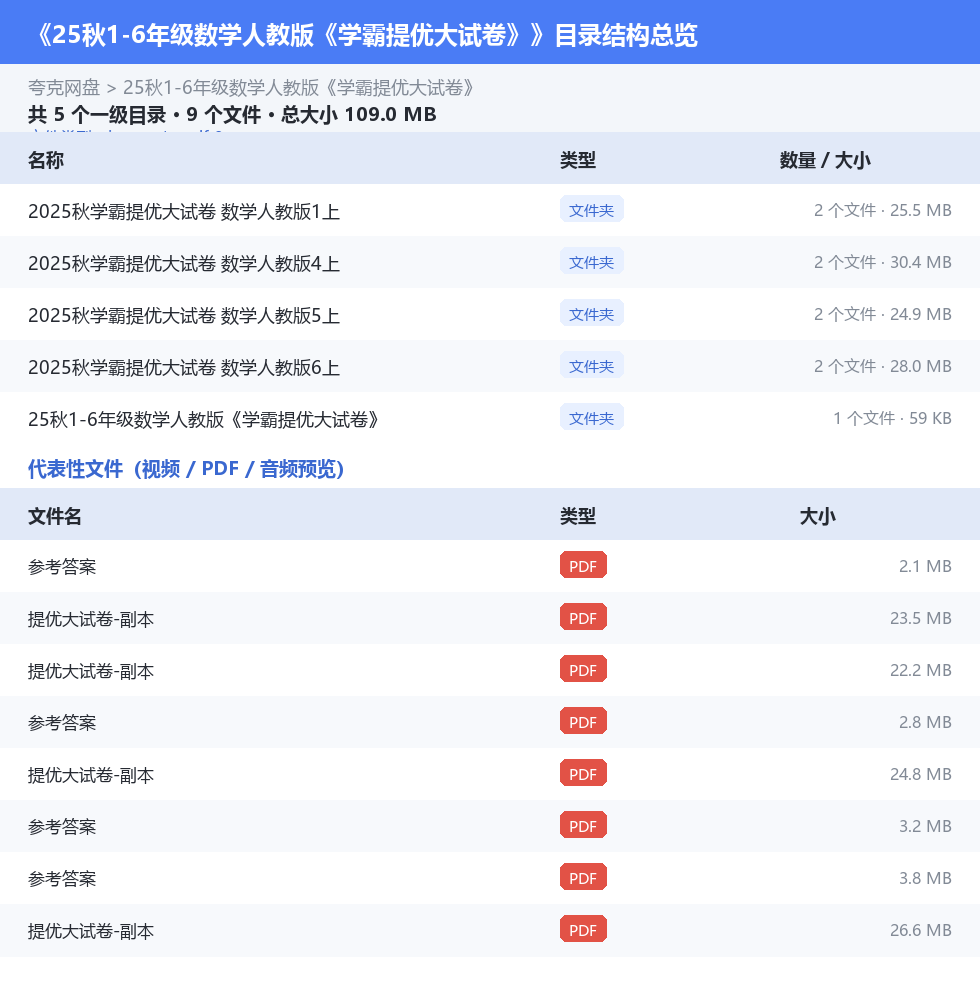Click the 数量 / 大小 column header
The height and width of the screenshot is (988, 980).
825,160
